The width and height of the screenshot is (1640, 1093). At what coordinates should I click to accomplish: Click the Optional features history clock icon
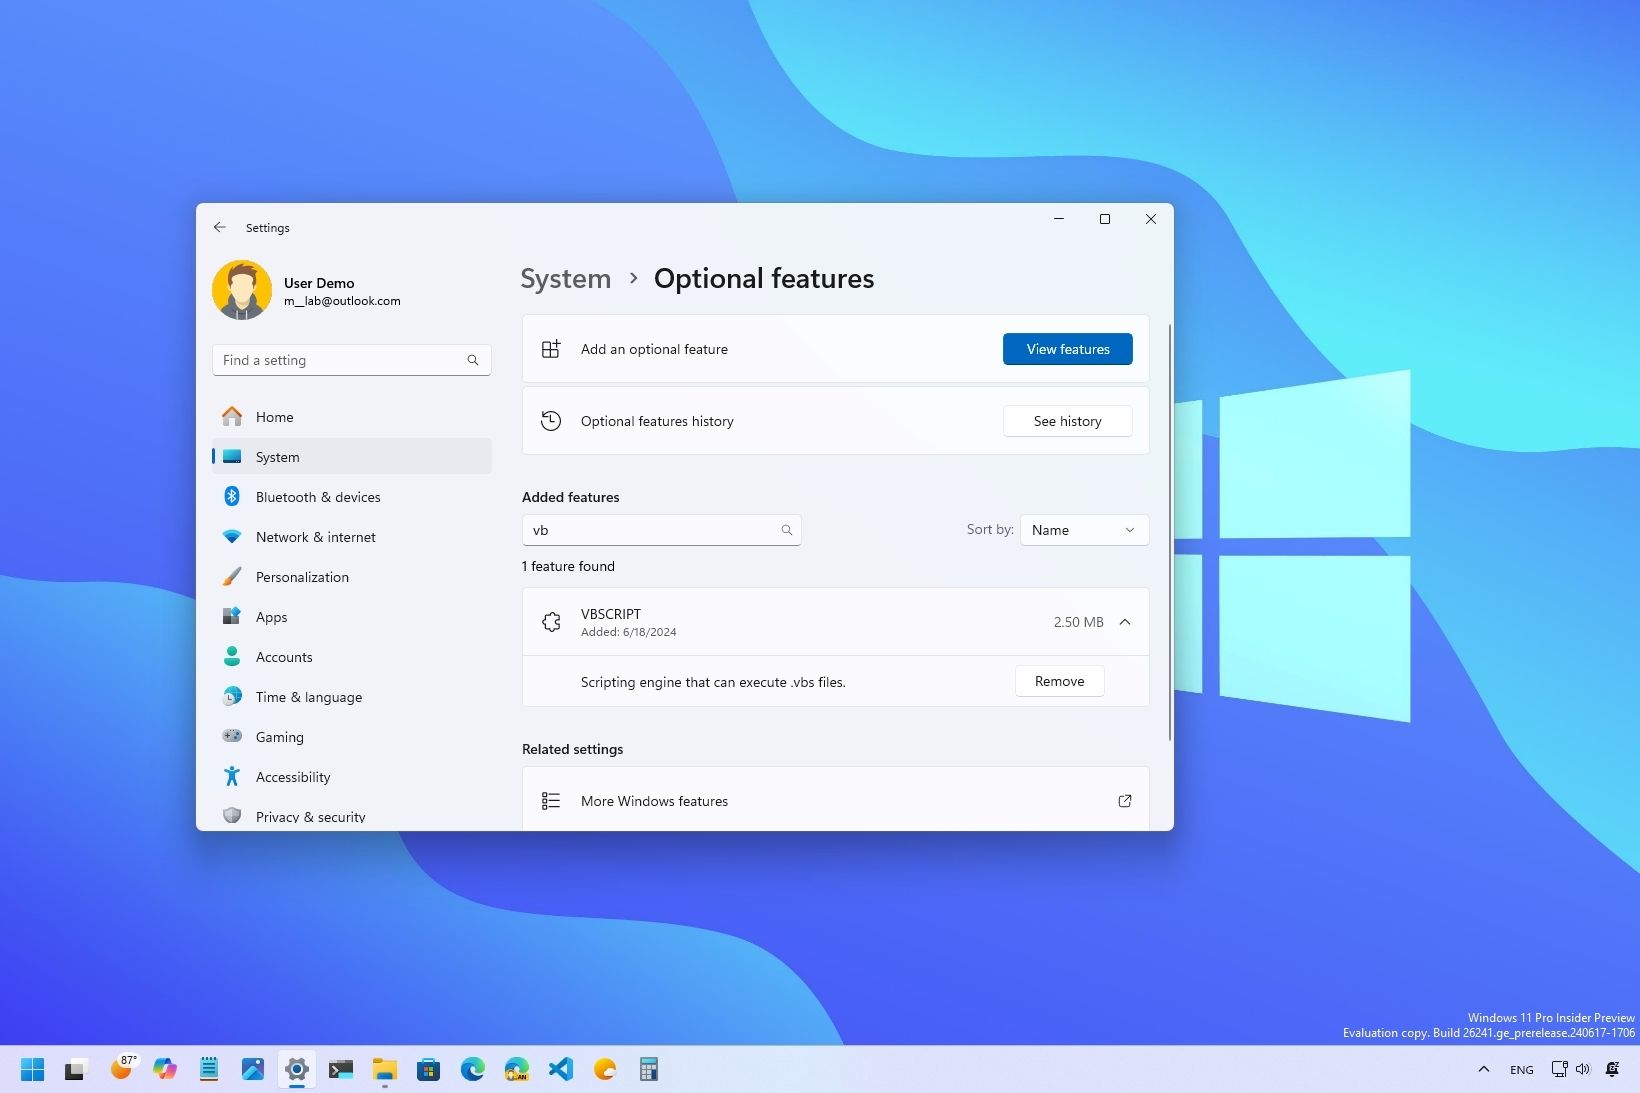coord(551,421)
